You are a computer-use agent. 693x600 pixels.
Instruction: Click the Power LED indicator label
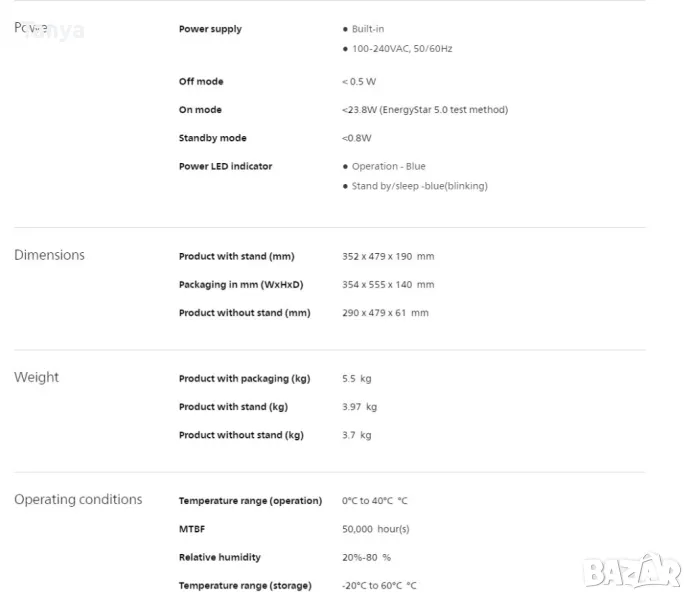(x=225, y=166)
